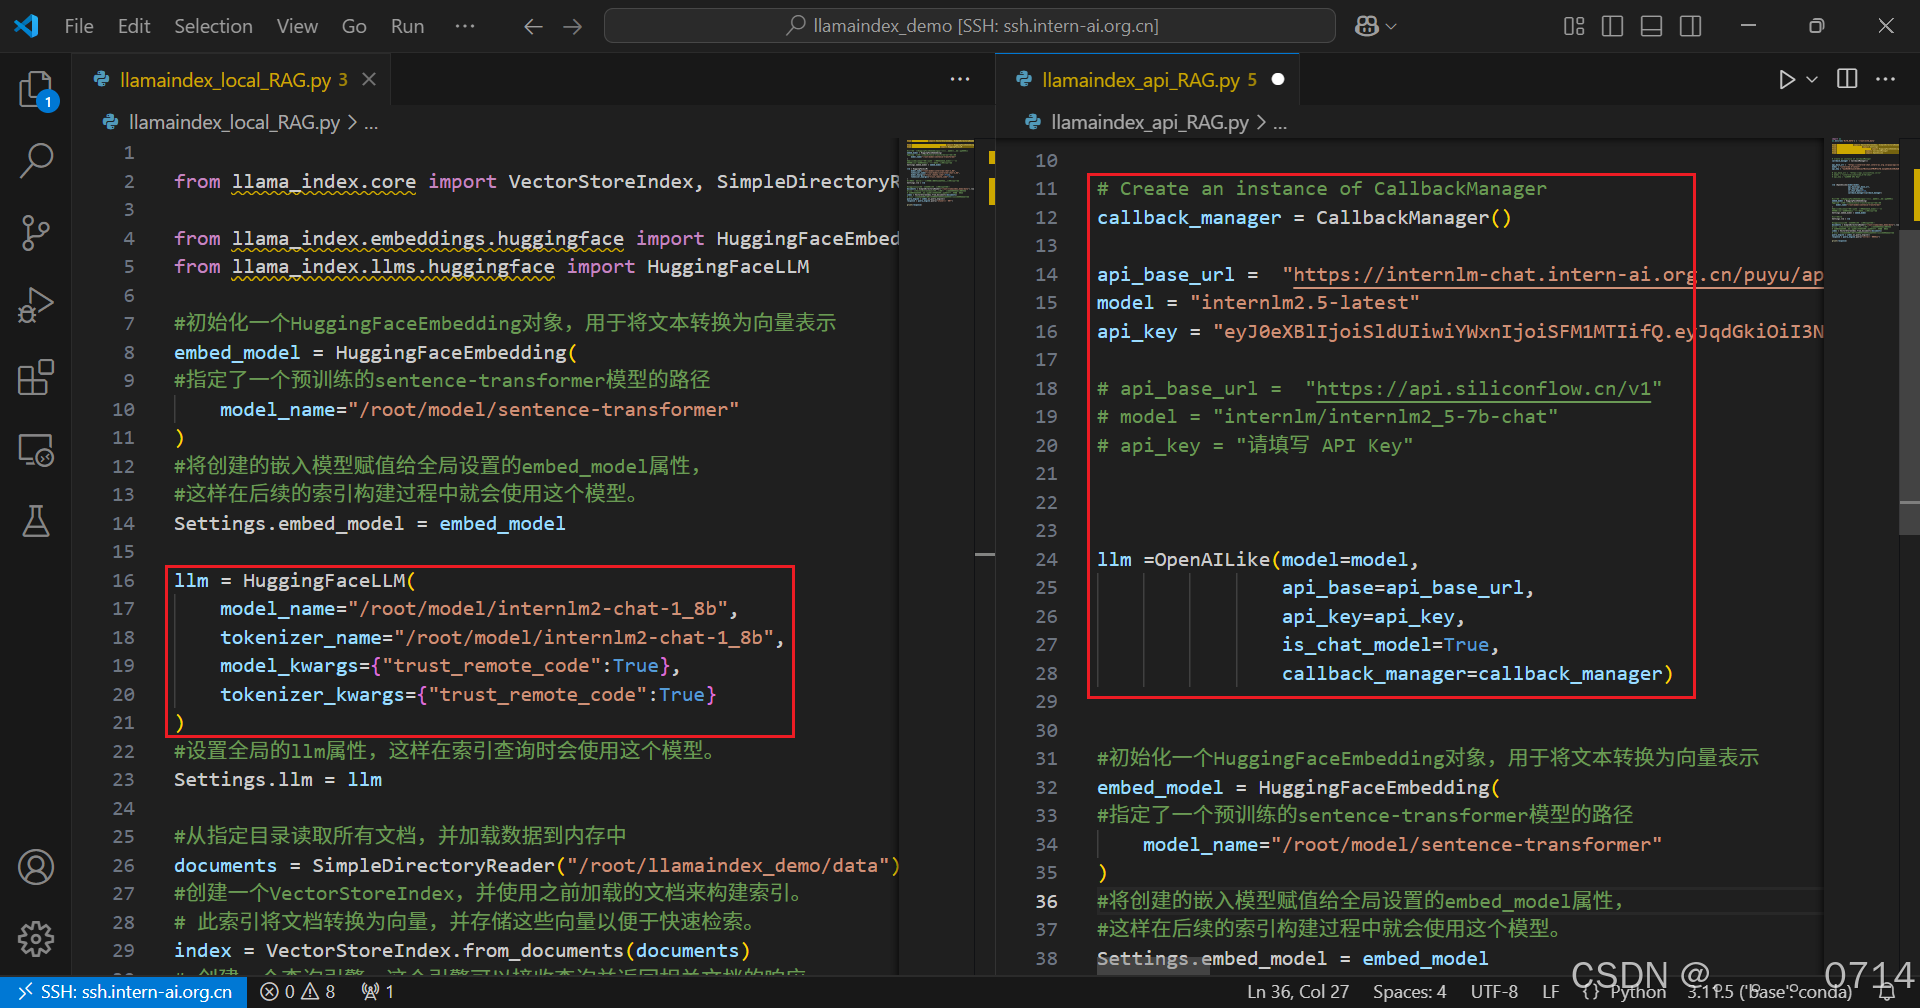
Task: Change encoding via UTF-8
Action: [1494, 992]
